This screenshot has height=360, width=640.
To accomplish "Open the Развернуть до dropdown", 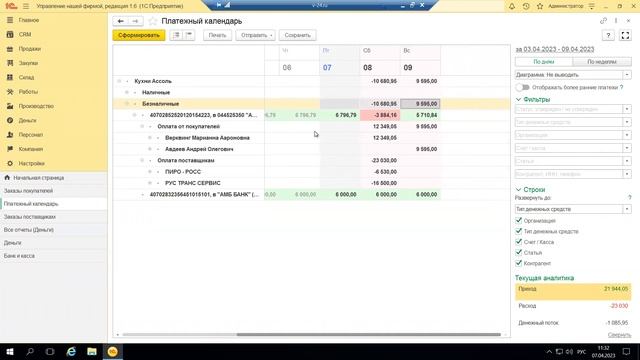I will (x=627, y=209).
